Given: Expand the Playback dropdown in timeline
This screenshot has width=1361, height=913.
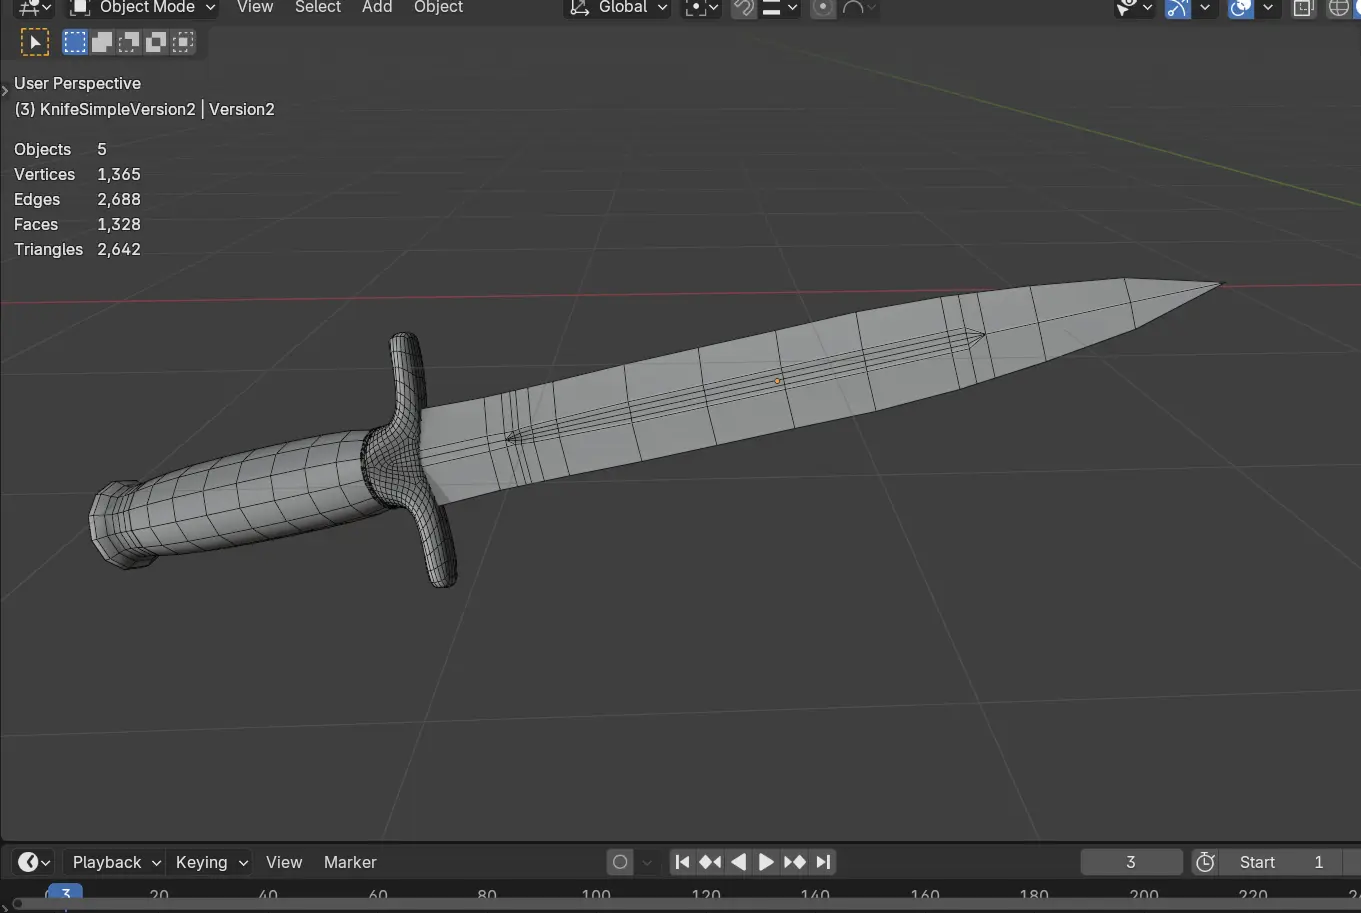Looking at the screenshot, I should point(115,862).
